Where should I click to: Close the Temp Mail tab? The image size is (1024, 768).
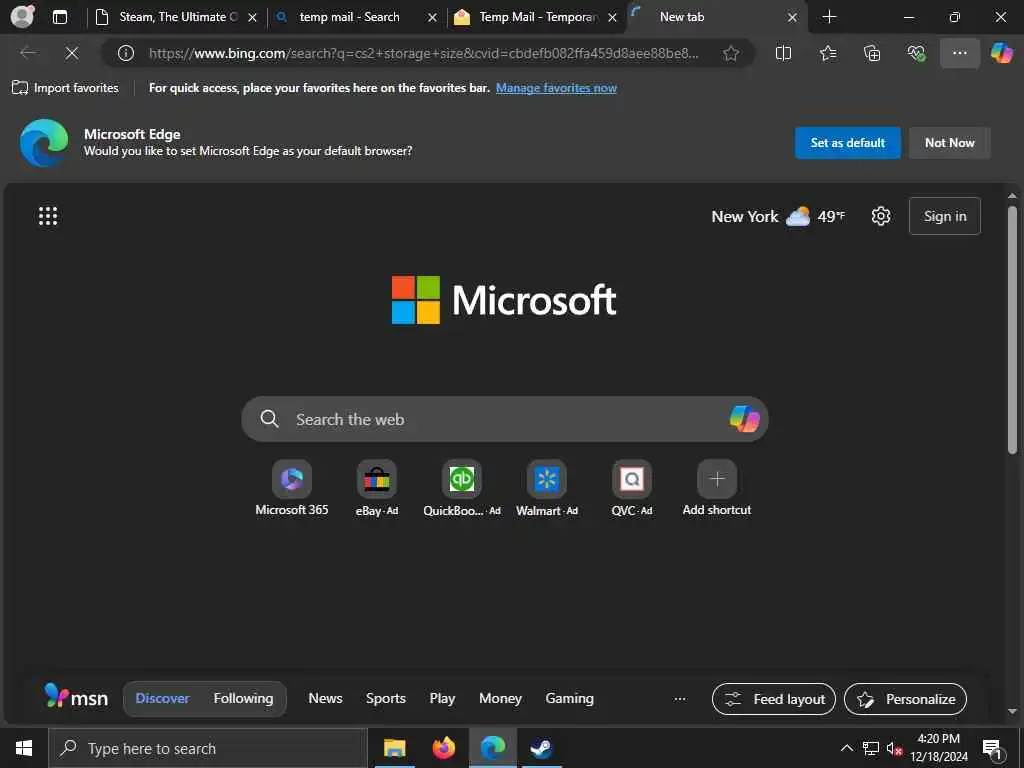[x=612, y=18]
